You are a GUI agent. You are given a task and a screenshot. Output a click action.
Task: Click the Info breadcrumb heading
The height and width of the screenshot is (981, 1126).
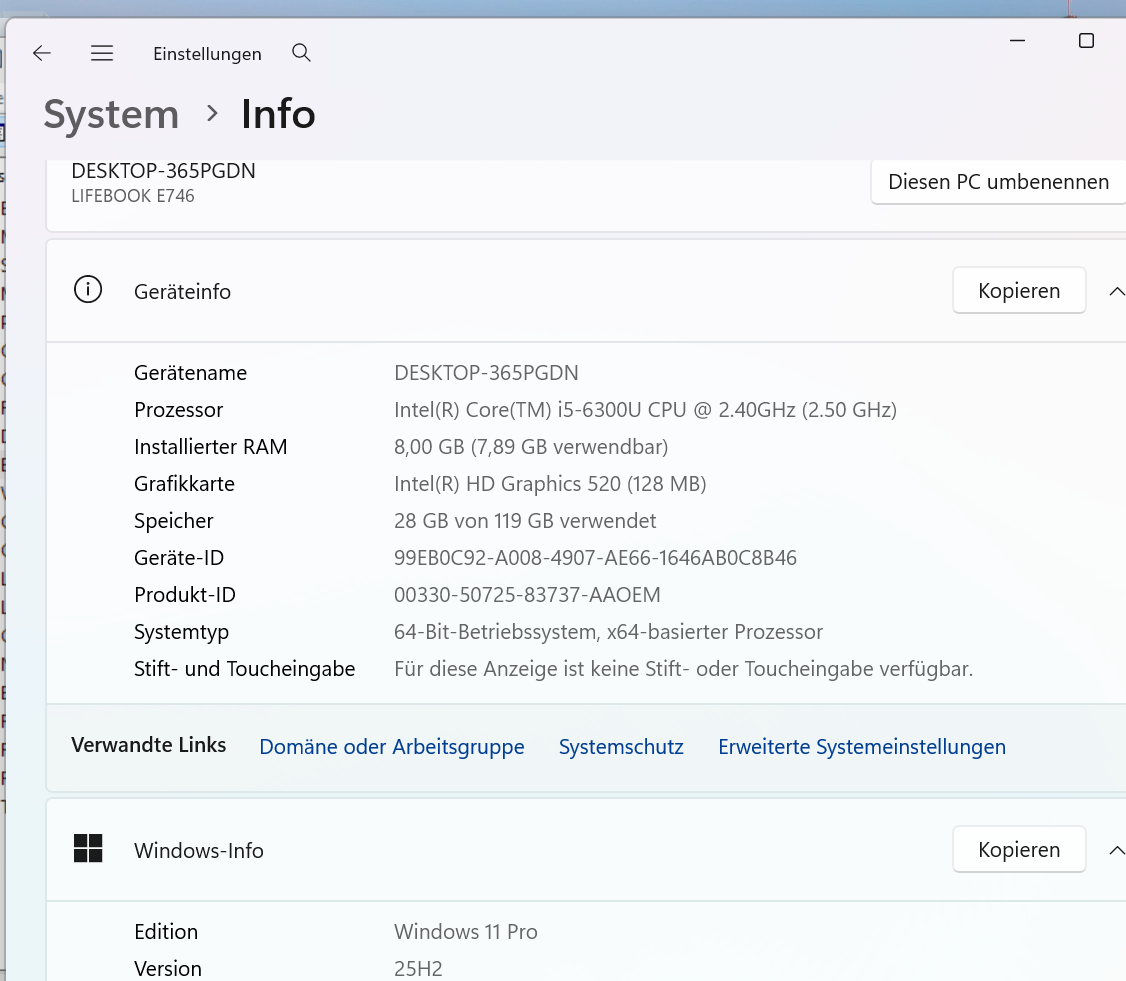click(x=279, y=114)
